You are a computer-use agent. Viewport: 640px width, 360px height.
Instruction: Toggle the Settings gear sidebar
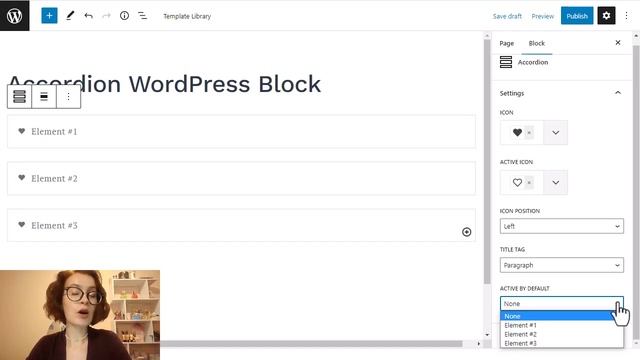607,16
